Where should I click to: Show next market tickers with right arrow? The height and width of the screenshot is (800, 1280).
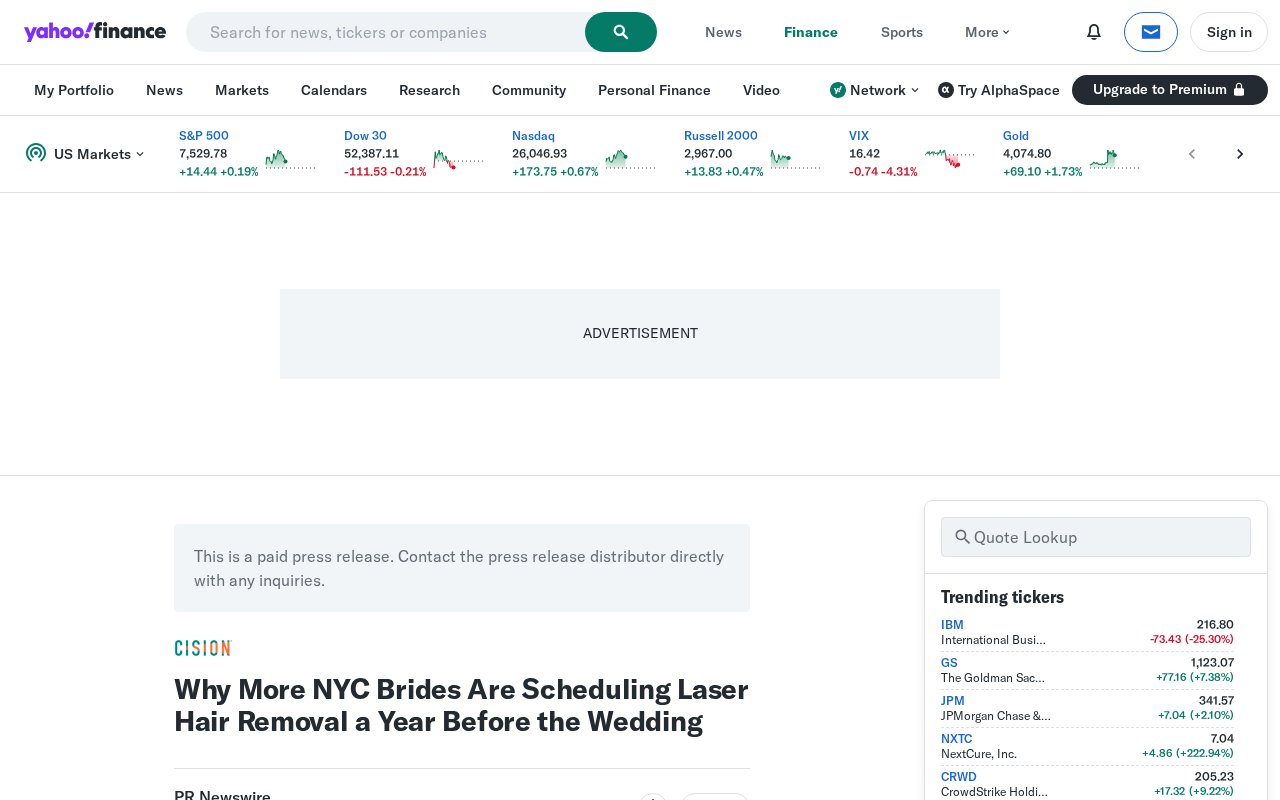[x=1240, y=154]
